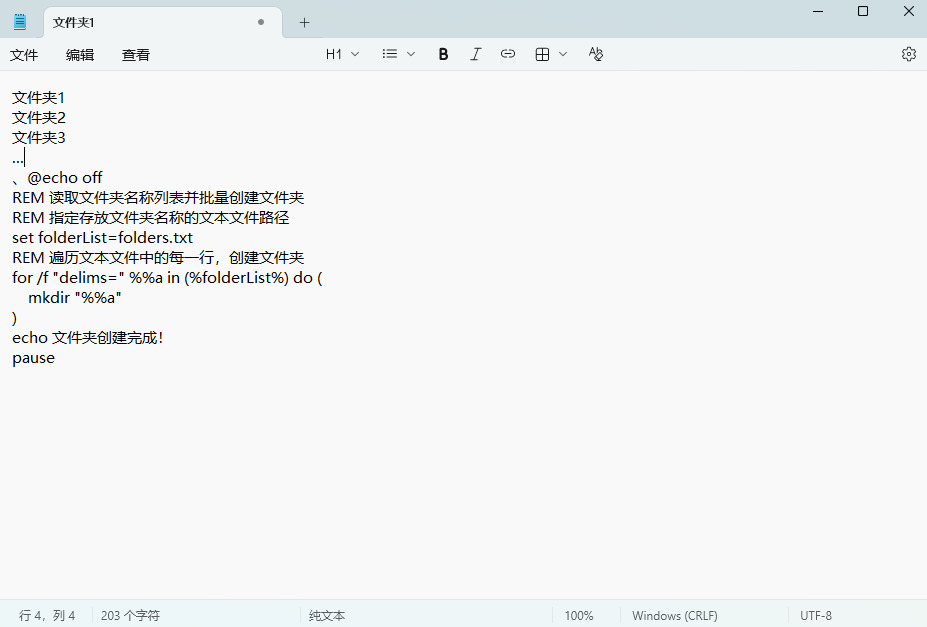Click the REM 读取文件夹名称列表 comment line
The width and height of the screenshot is (927, 627).
[x=158, y=198]
